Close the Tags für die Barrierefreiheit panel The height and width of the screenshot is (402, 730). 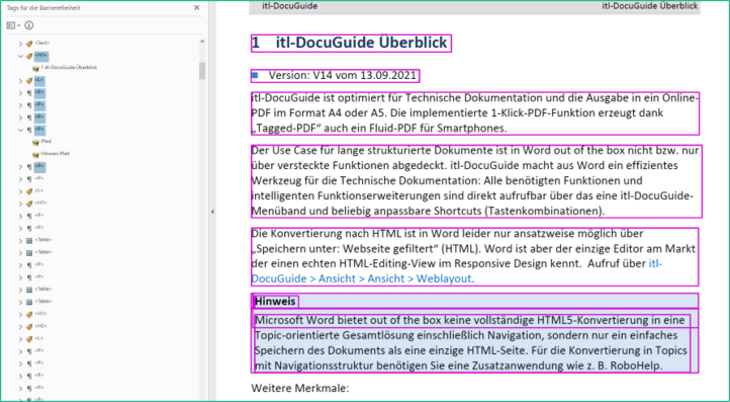click(196, 8)
